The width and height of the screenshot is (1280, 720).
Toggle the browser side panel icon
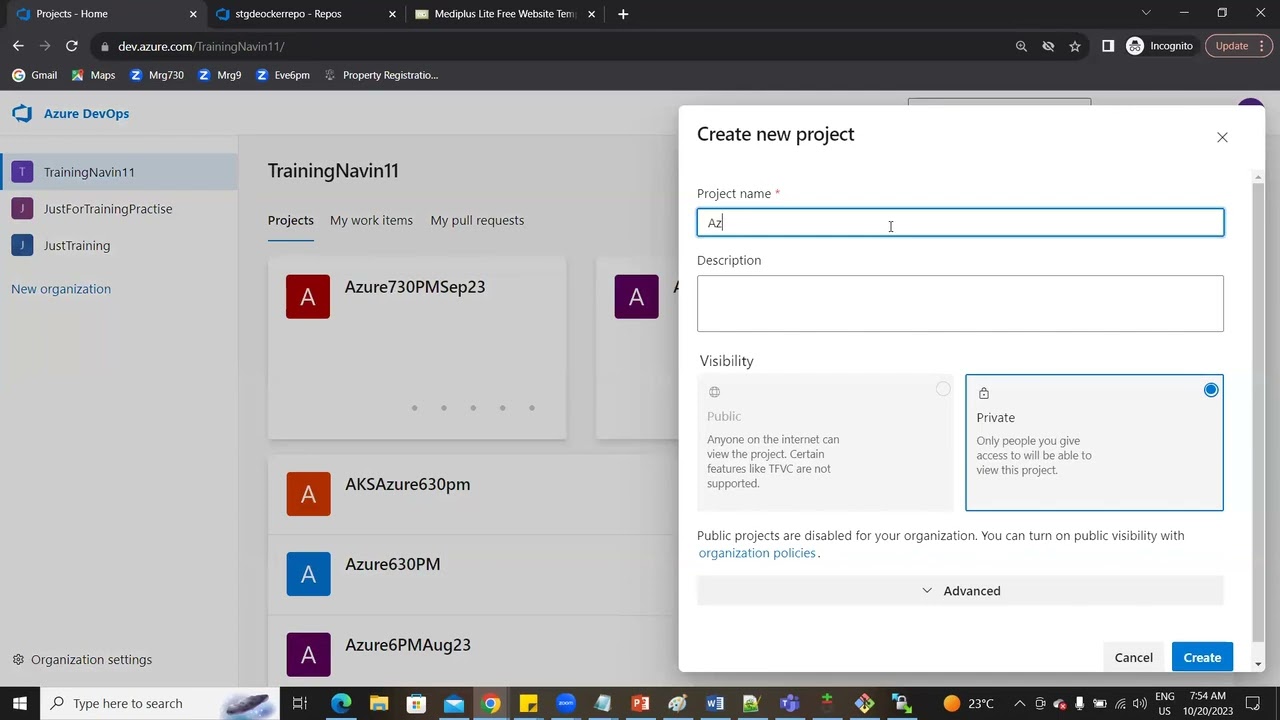tap(1108, 46)
